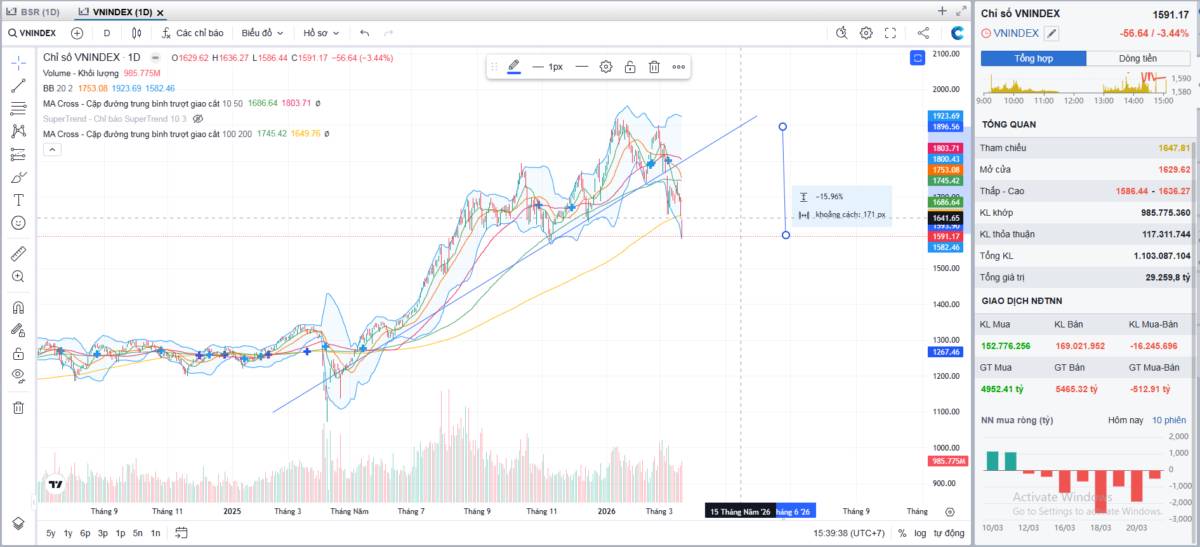The height and width of the screenshot is (547, 1200).
Task: Open candlestick chart style selector
Action: [137, 33]
